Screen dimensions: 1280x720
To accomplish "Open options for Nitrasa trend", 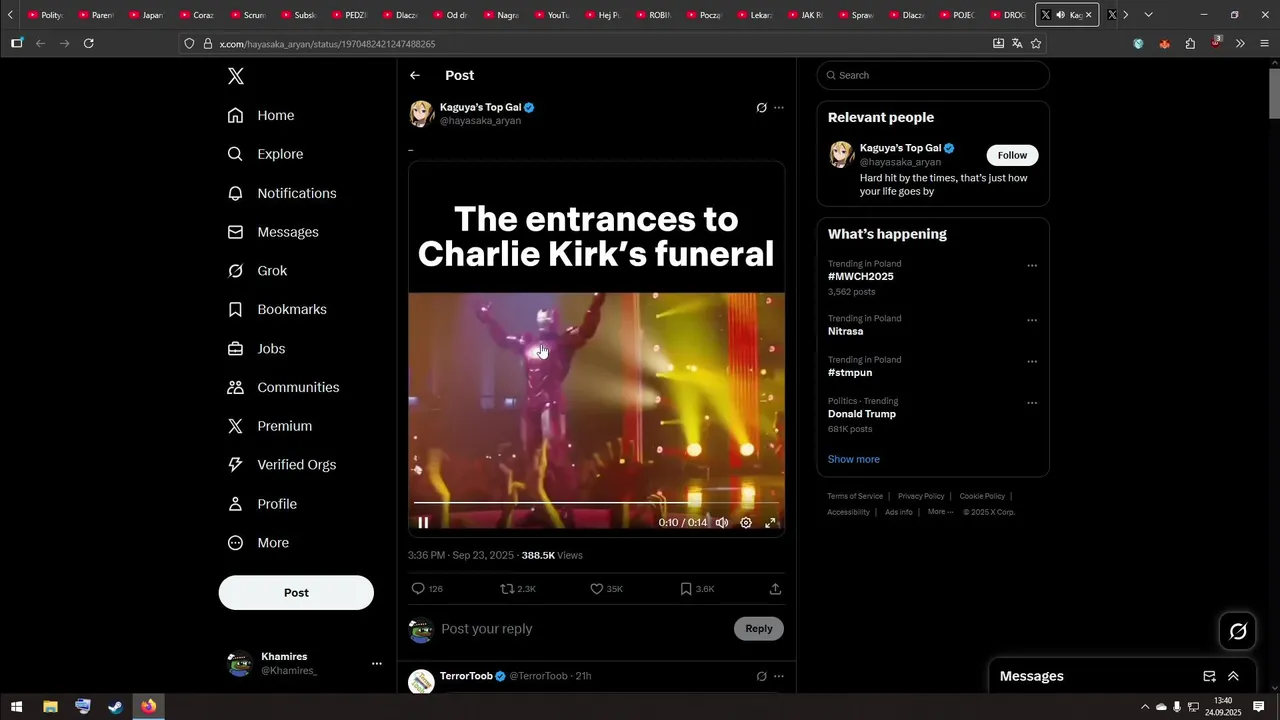I will [x=1032, y=321].
